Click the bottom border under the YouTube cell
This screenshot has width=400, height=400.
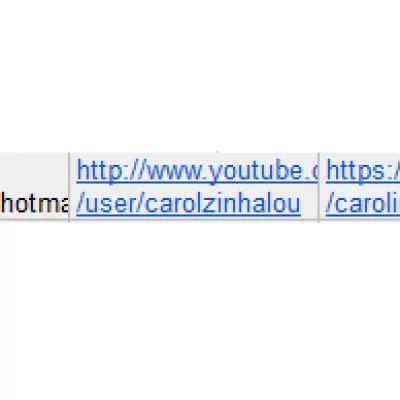pos(194,219)
